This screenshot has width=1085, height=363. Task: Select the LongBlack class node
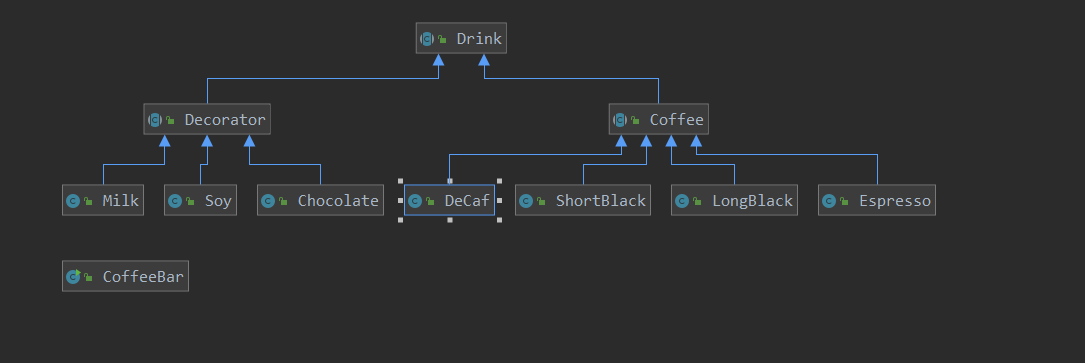(734, 201)
